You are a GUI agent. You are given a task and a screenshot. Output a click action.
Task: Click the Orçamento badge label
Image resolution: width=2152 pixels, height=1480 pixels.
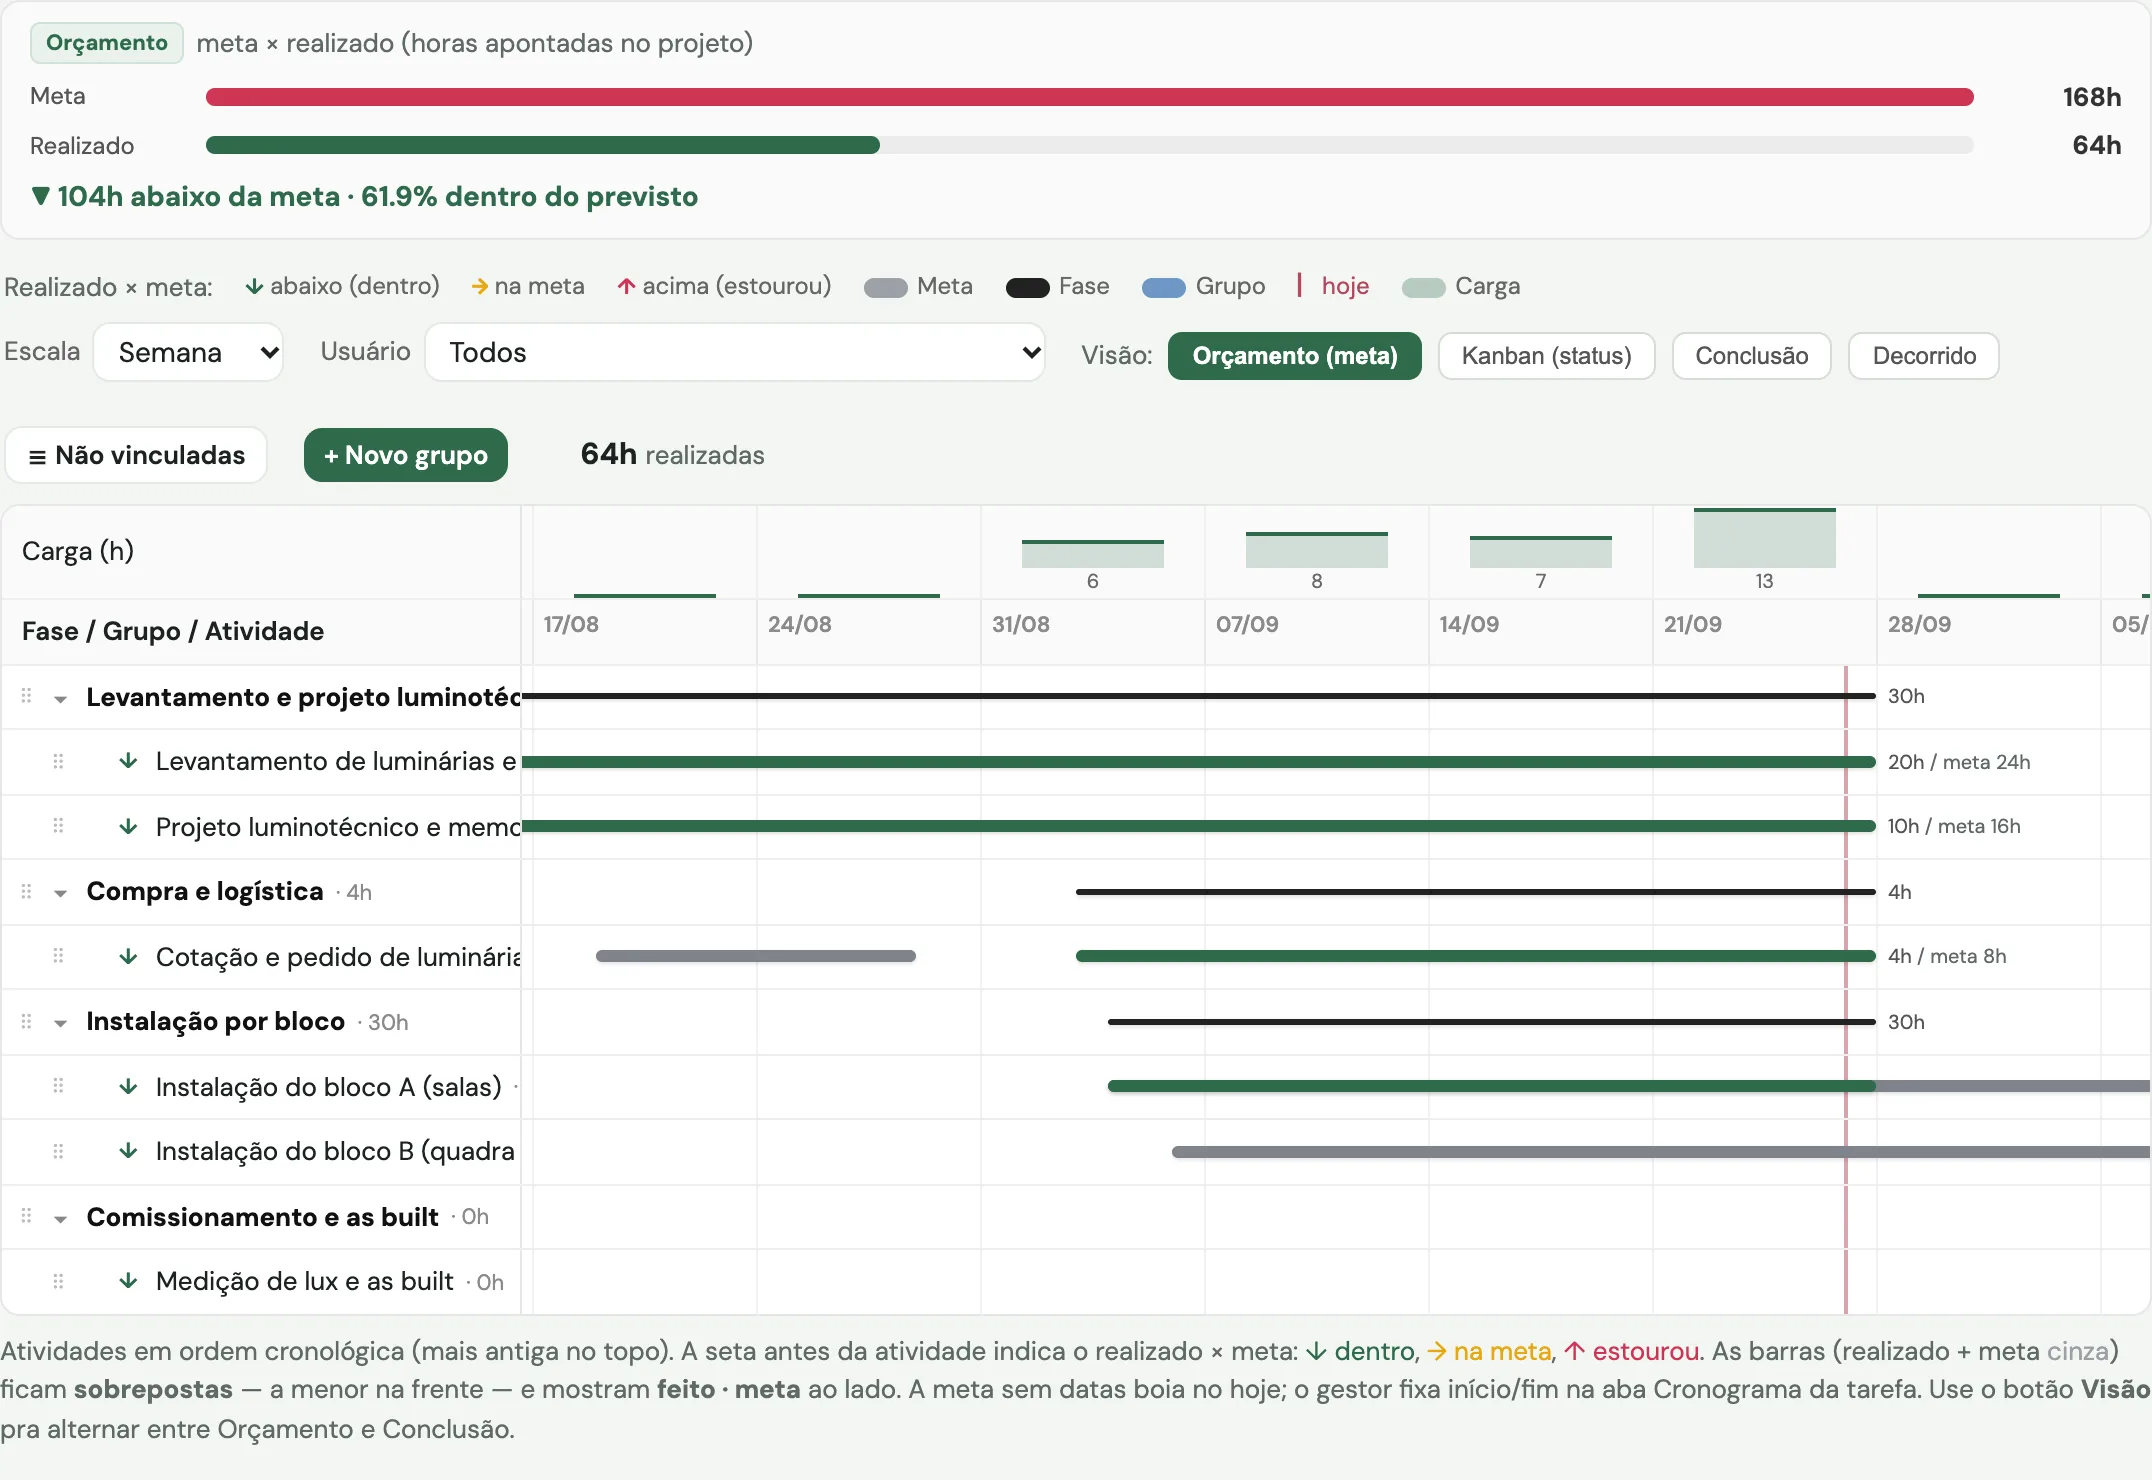pyautogui.click(x=107, y=43)
